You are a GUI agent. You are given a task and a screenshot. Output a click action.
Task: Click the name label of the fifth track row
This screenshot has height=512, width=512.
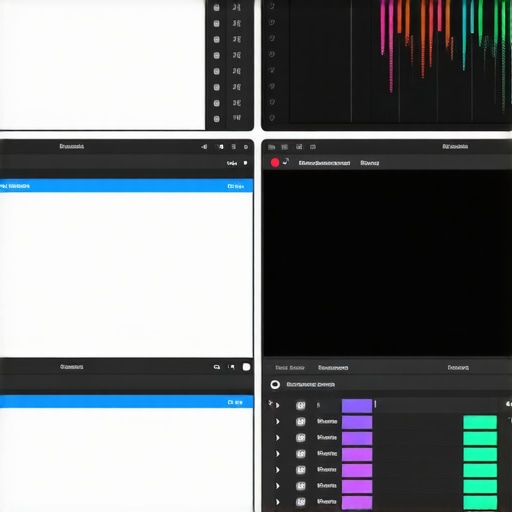pos(327,470)
